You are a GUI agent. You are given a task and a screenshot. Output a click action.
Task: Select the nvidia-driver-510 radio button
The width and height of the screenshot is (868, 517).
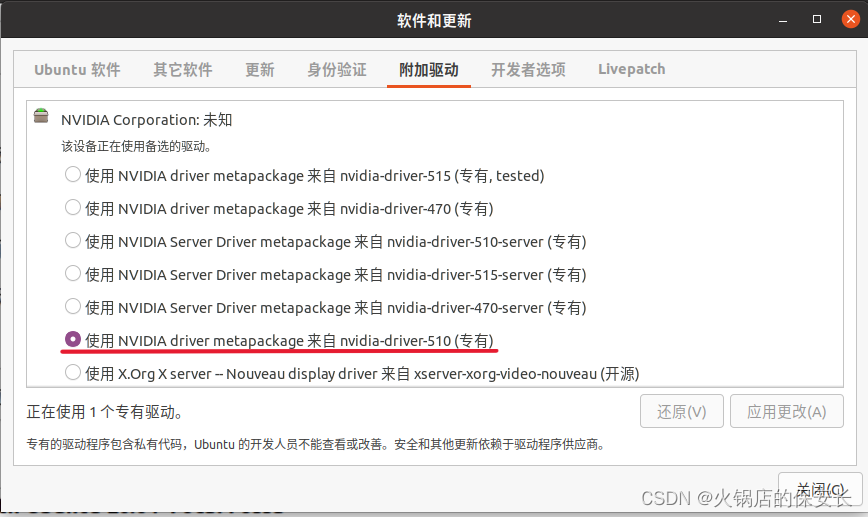click(x=73, y=339)
